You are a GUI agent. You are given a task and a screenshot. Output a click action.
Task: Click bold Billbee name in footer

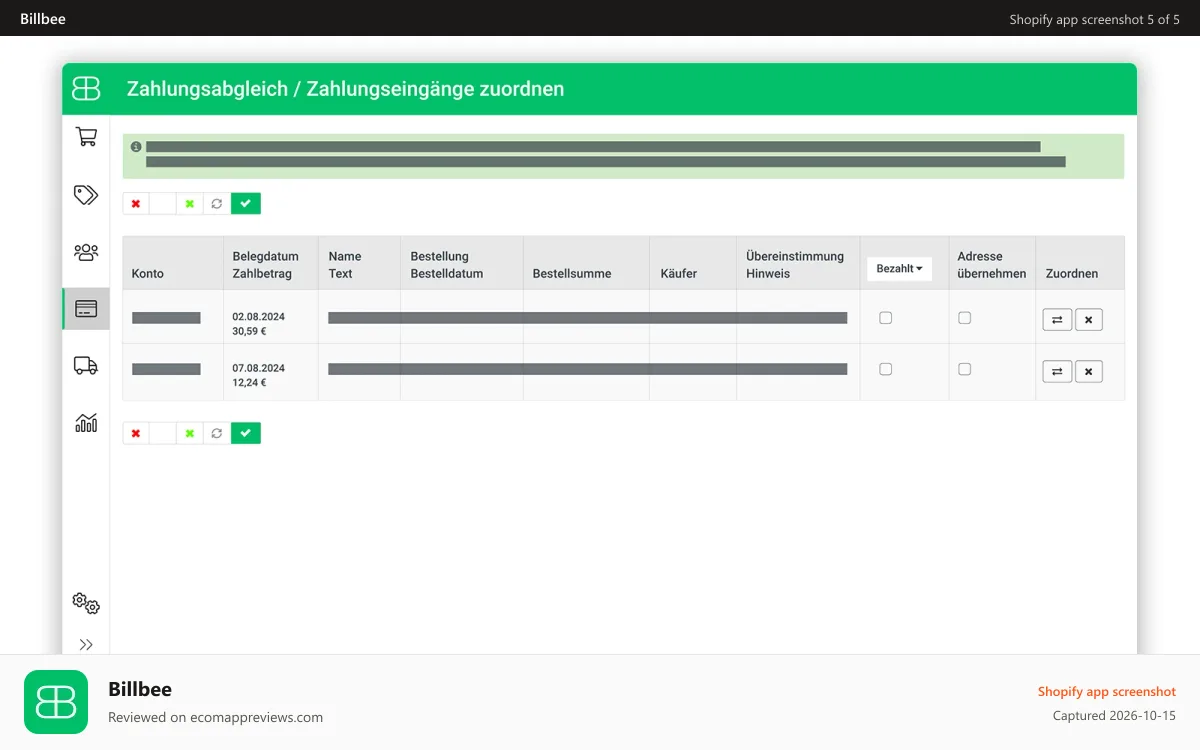pos(140,689)
